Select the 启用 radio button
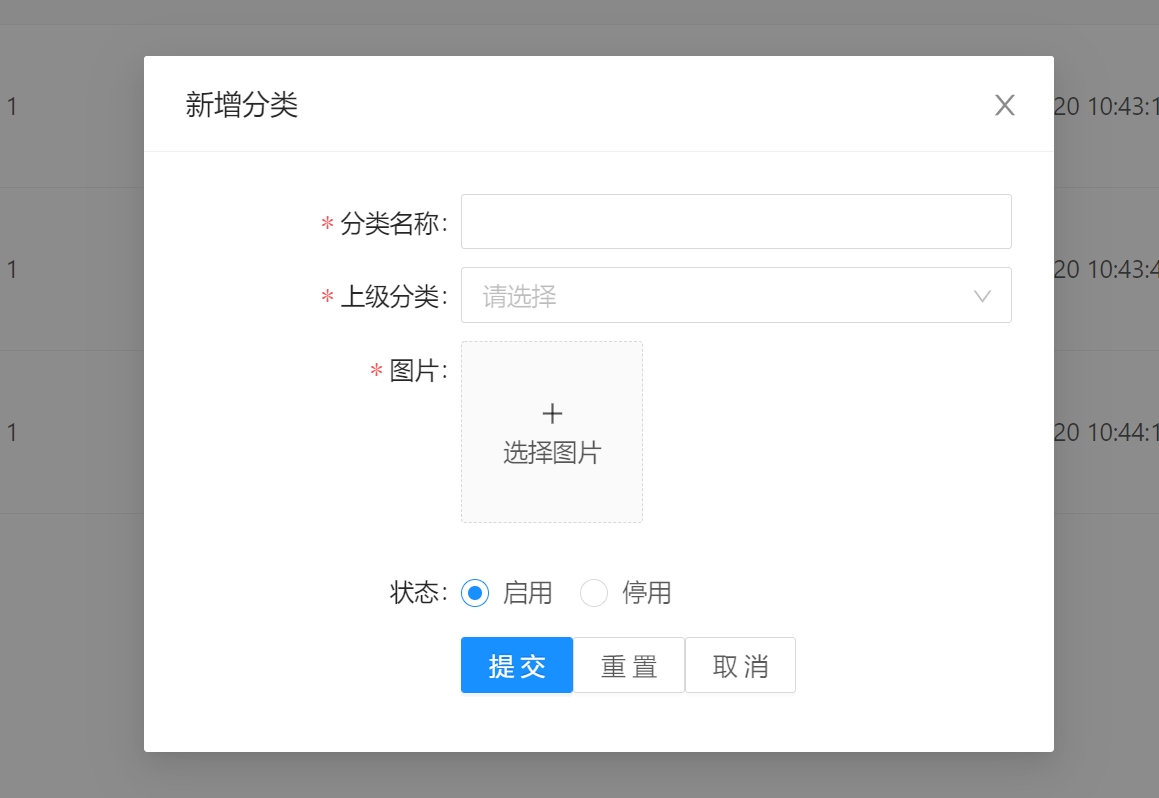1159x798 pixels. [475, 593]
